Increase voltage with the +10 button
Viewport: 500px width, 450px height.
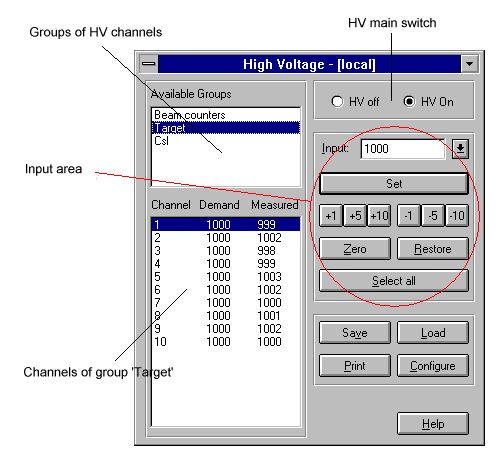(379, 216)
